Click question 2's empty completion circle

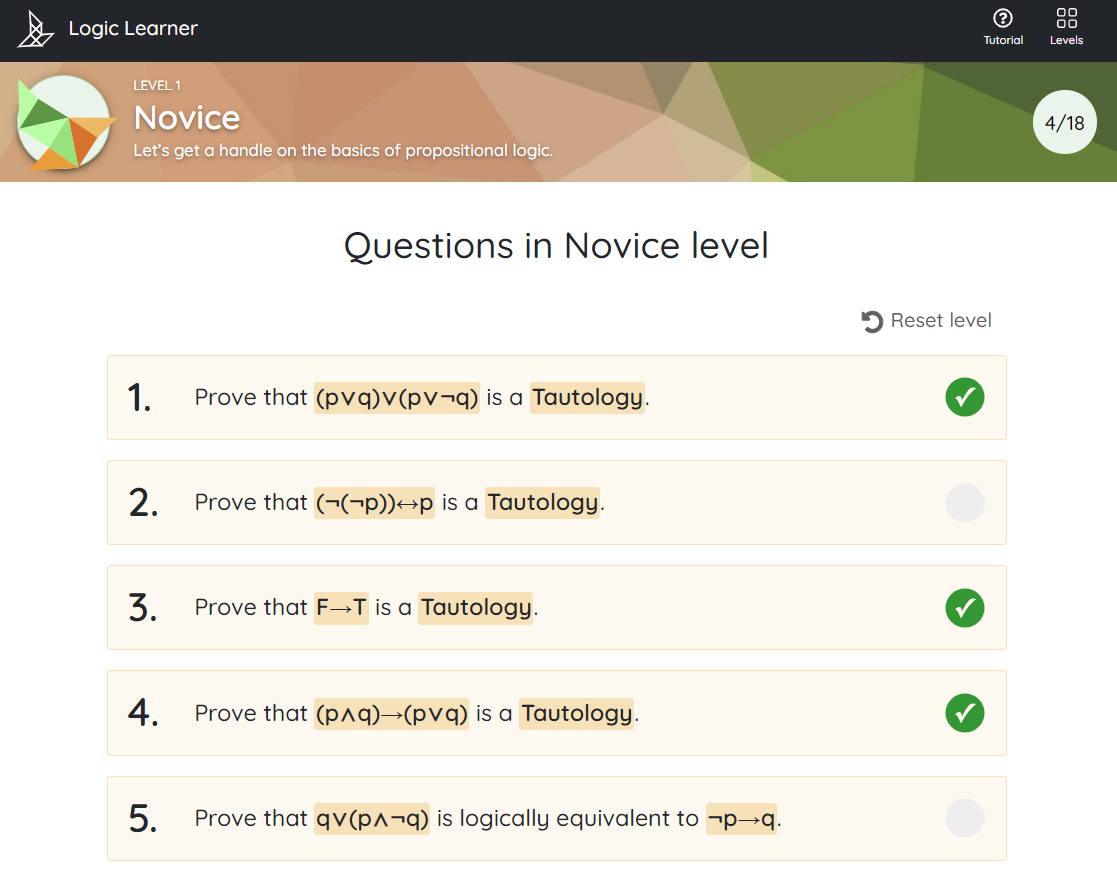(964, 502)
